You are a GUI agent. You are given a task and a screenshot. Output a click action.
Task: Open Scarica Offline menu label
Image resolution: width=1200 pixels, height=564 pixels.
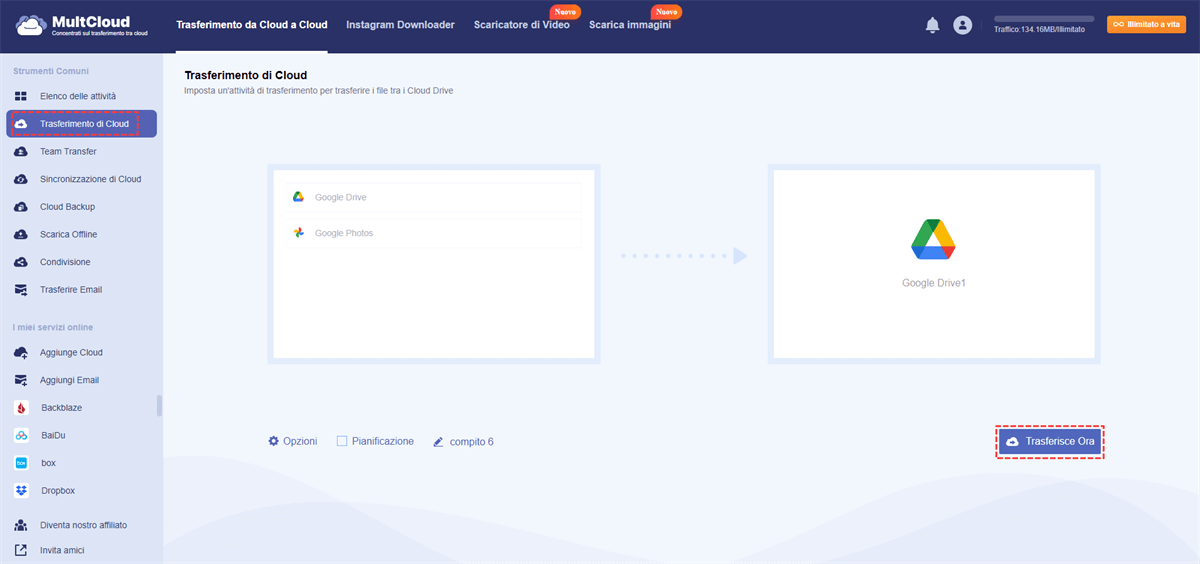pyautogui.click(x=68, y=234)
